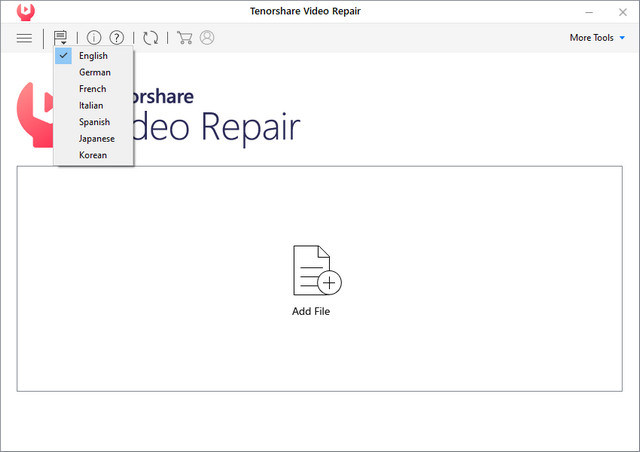Choose Japanese from the language list

93,138
